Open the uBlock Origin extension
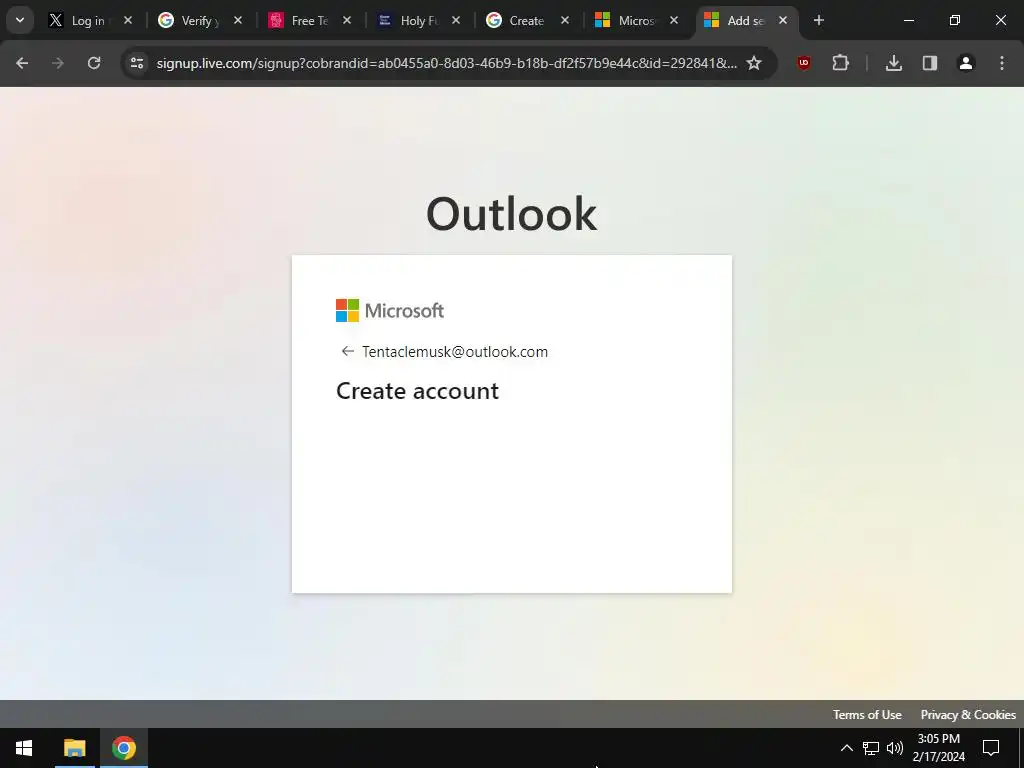Image resolution: width=1024 pixels, height=768 pixels. point(804,63)
